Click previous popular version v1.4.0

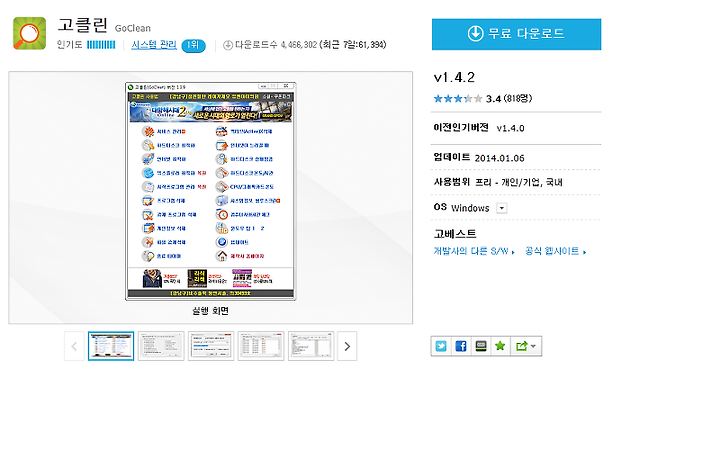pos(510,128)
